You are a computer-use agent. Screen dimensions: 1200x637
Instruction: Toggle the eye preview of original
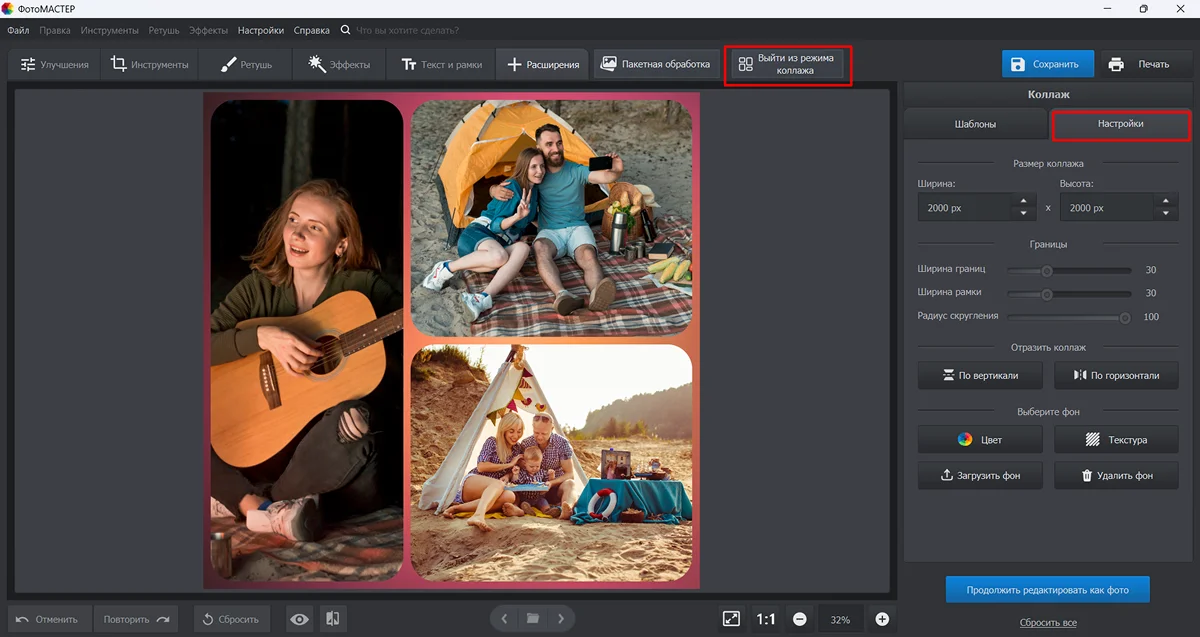(299, 619)
